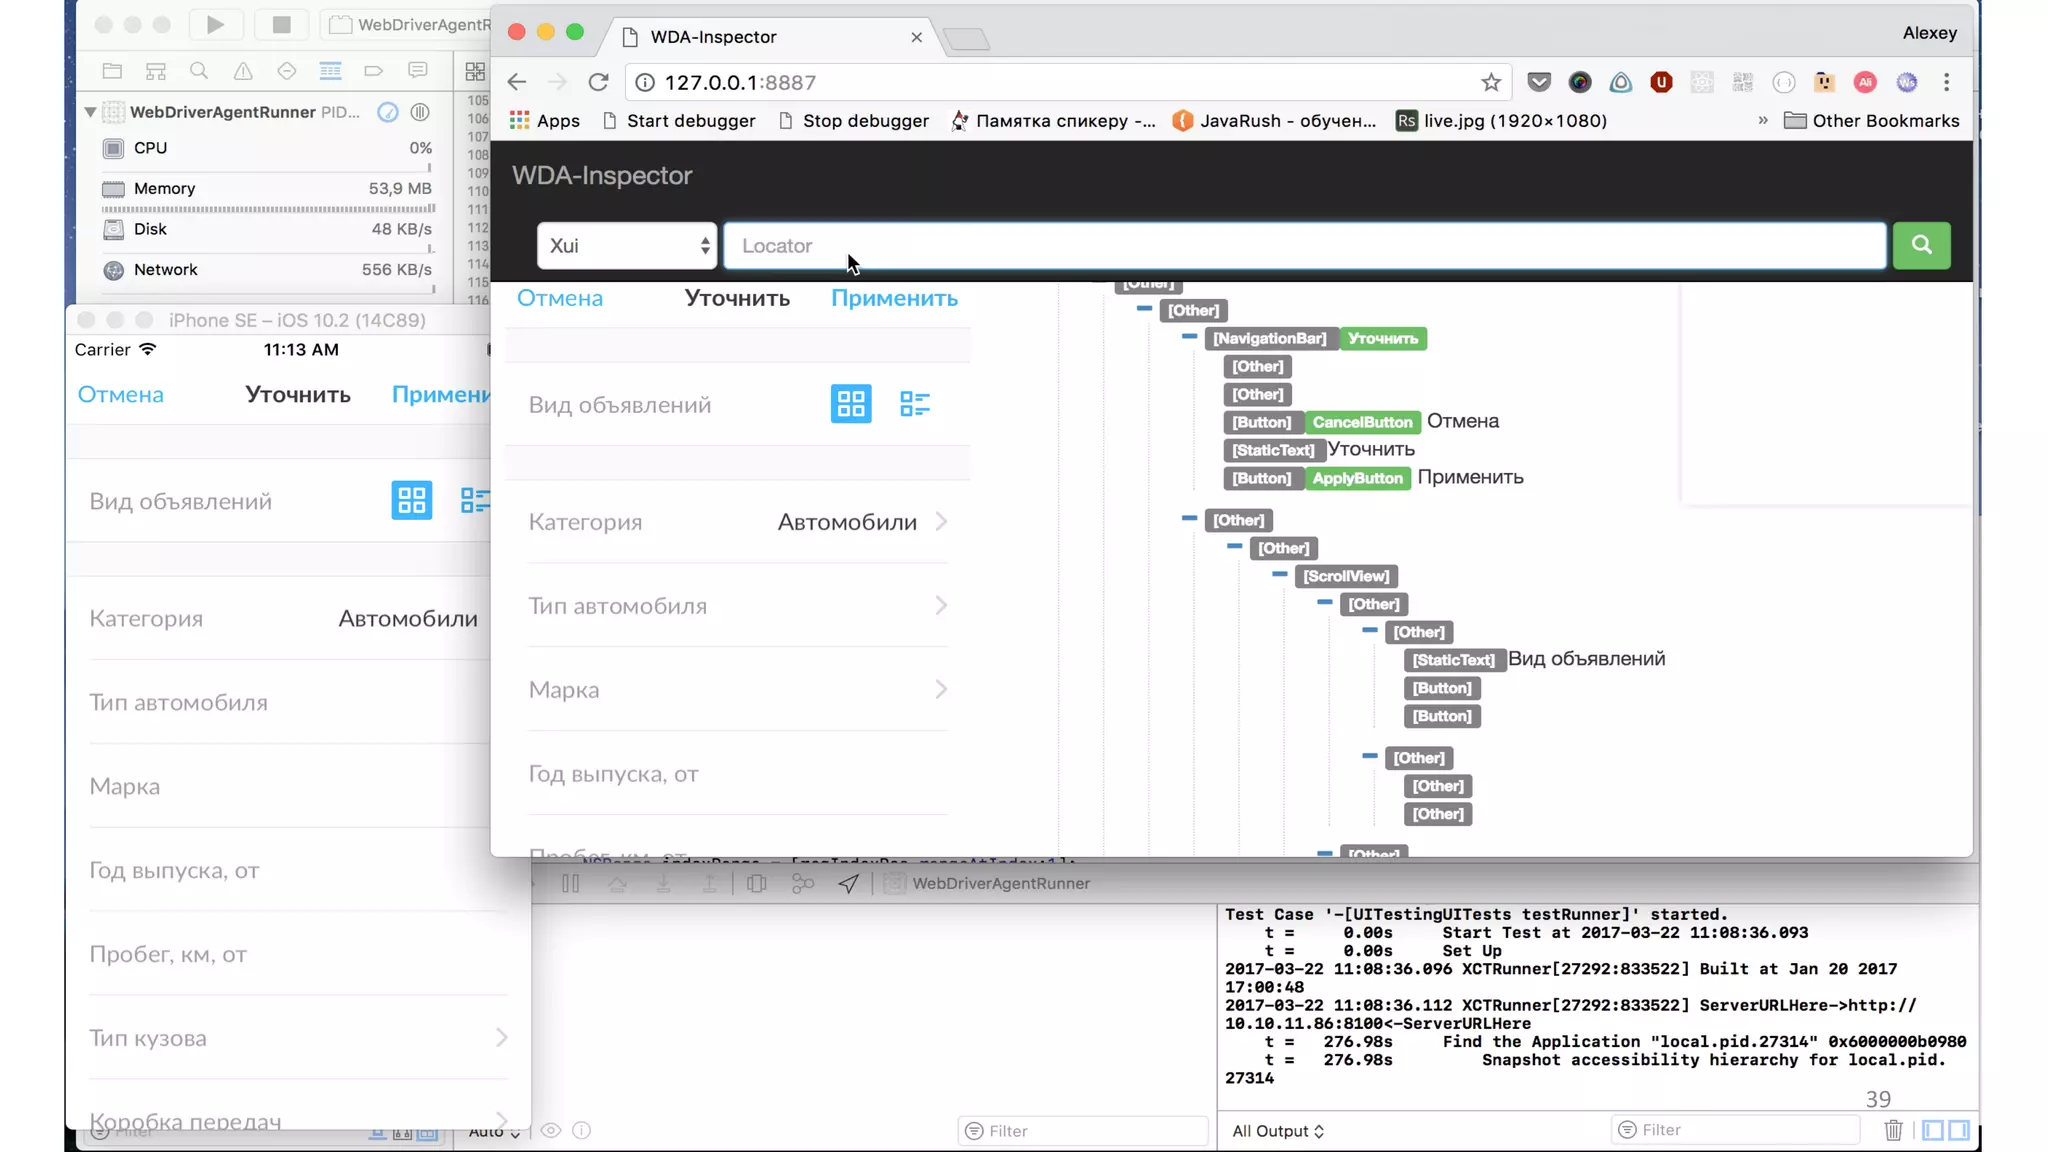
Task: Select list view for Вид объявлений
Action: 914,404
